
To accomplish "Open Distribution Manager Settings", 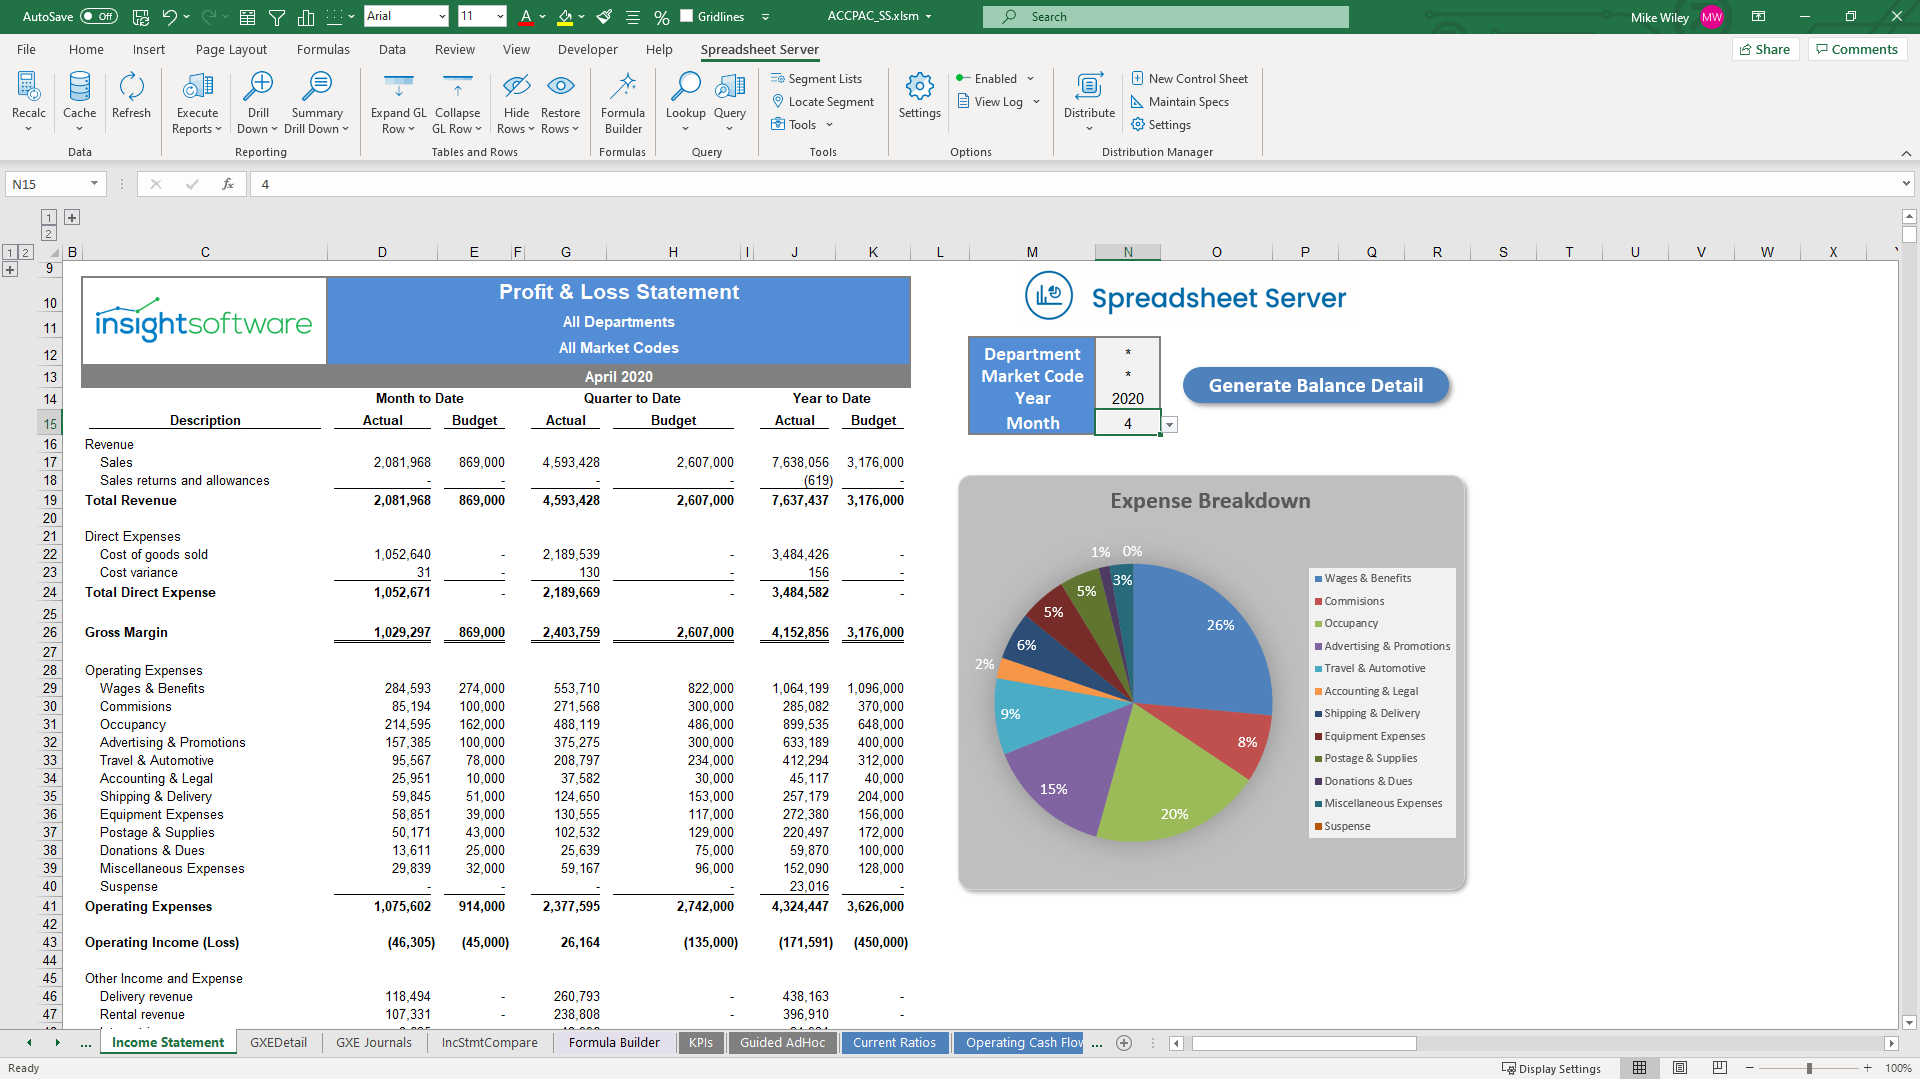I will point(1161,125).
